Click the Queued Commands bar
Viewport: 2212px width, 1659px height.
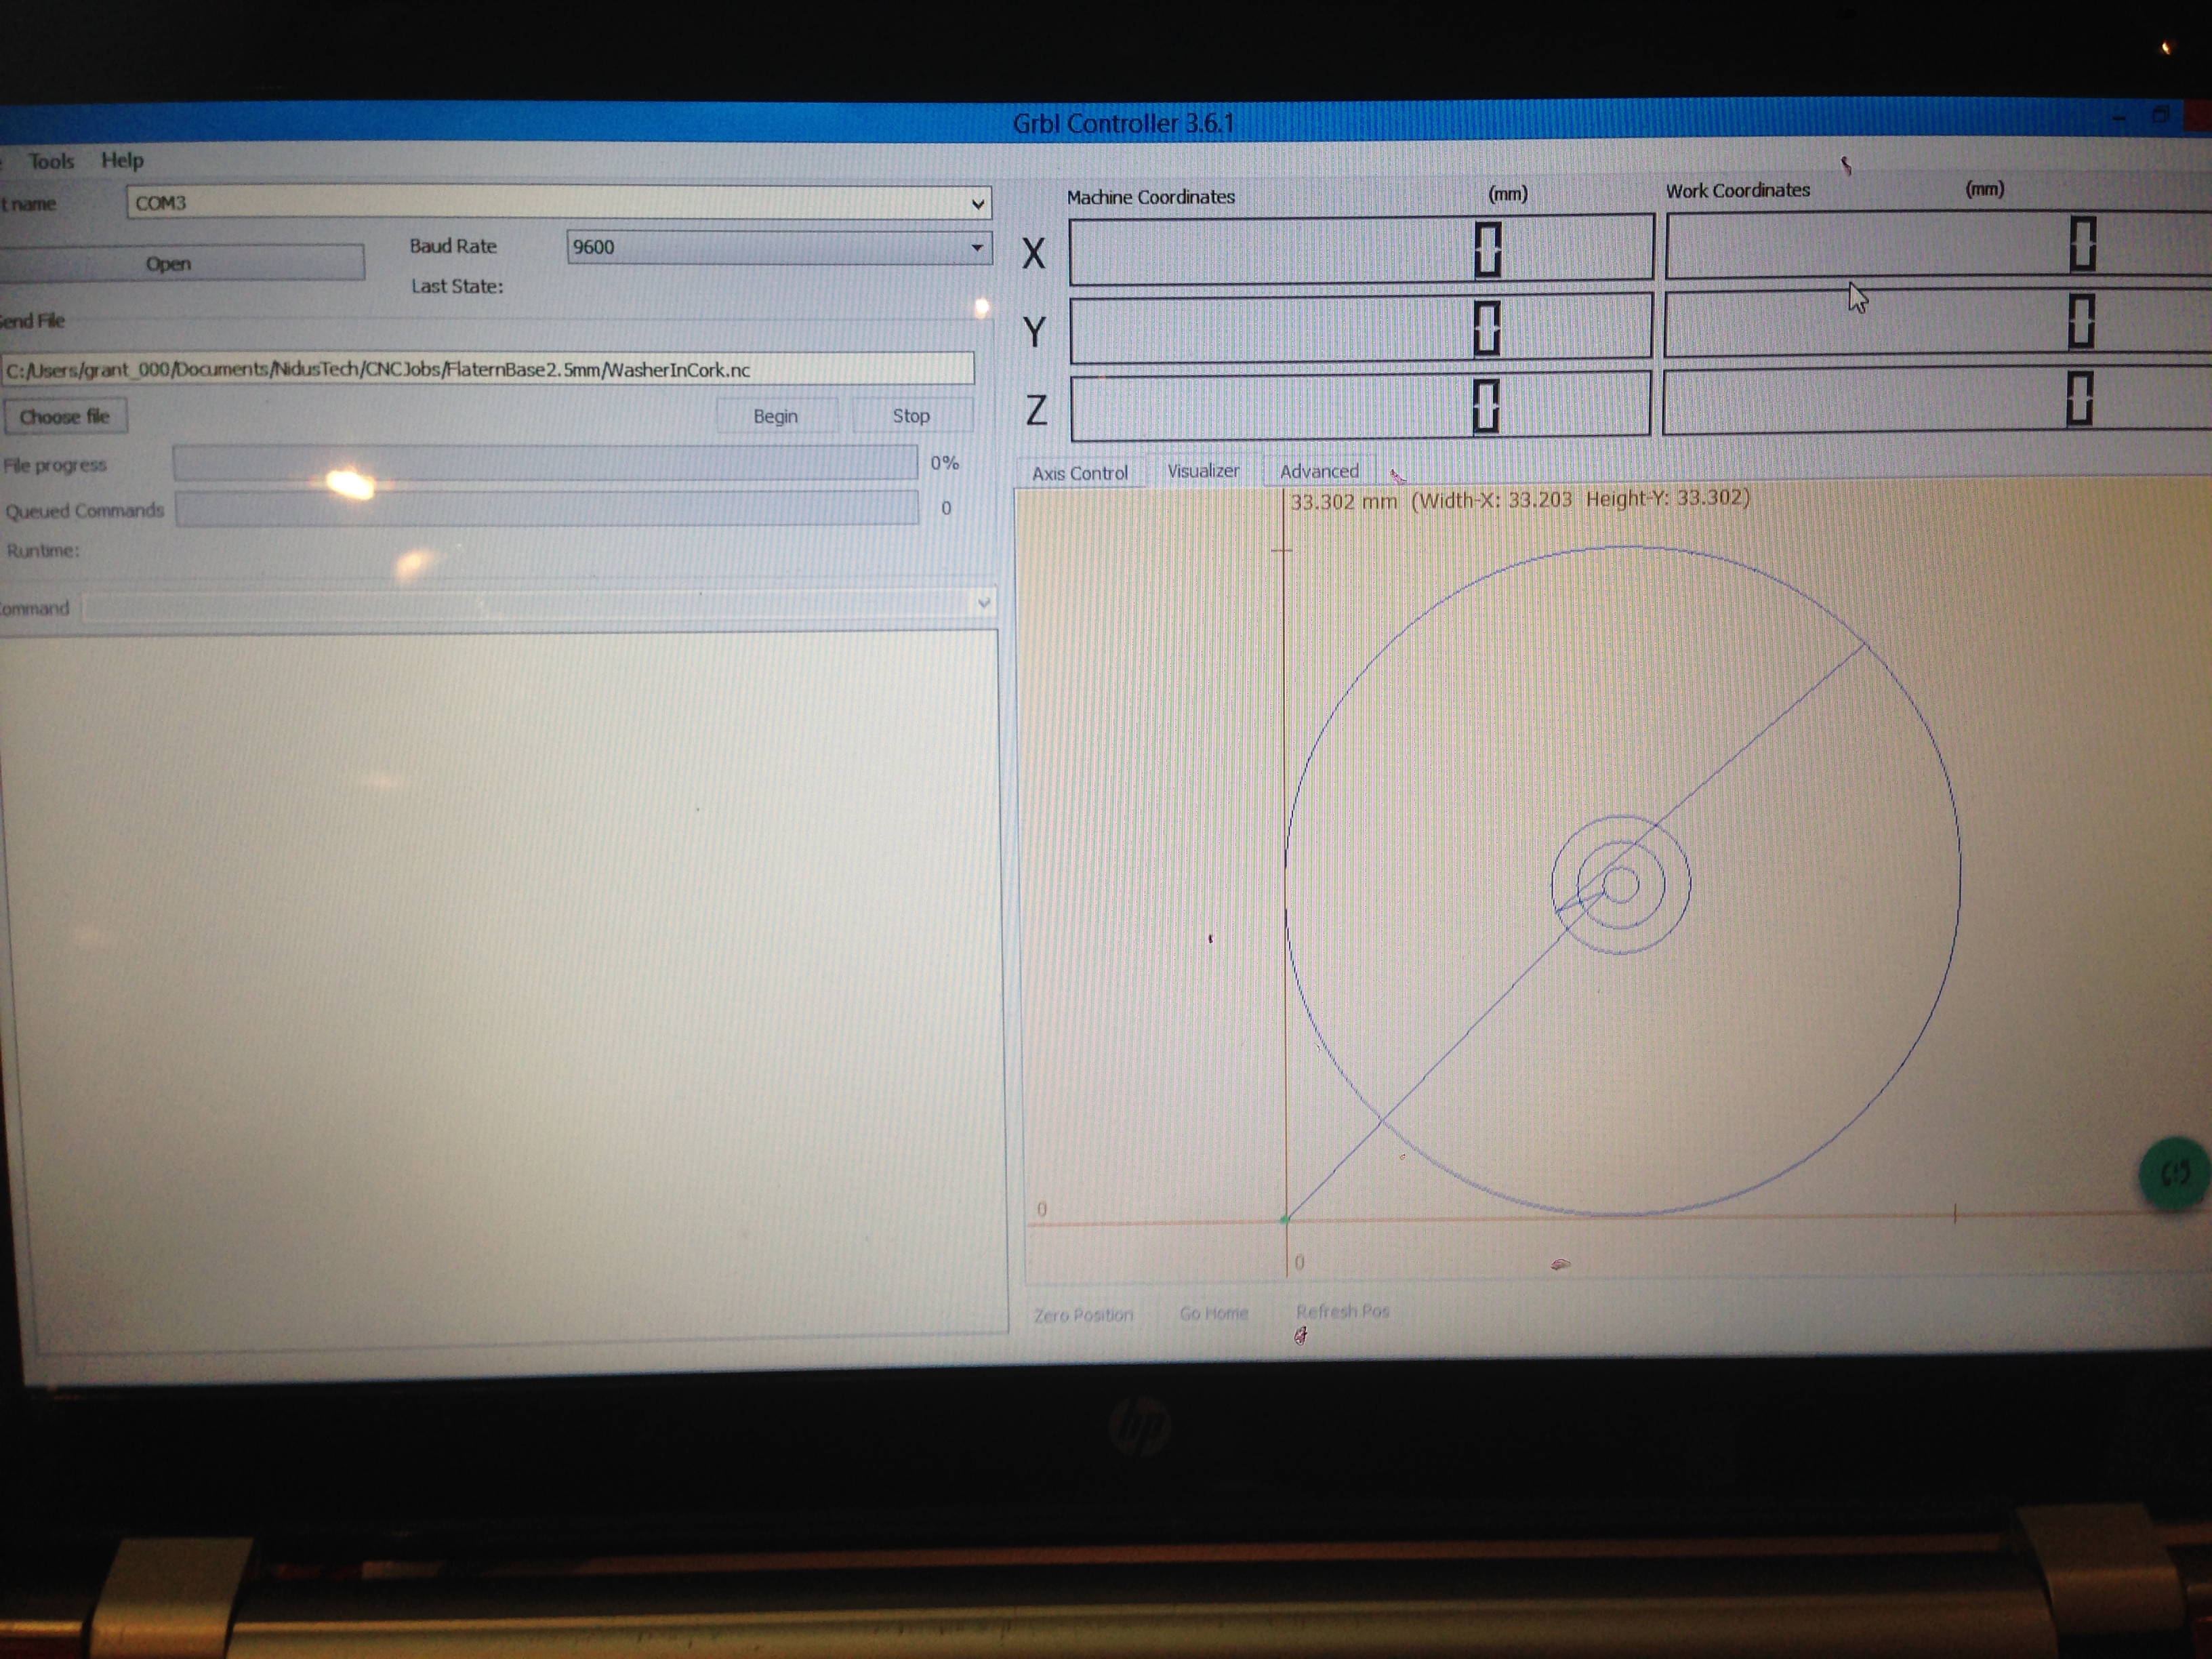(x=547, y=508)
